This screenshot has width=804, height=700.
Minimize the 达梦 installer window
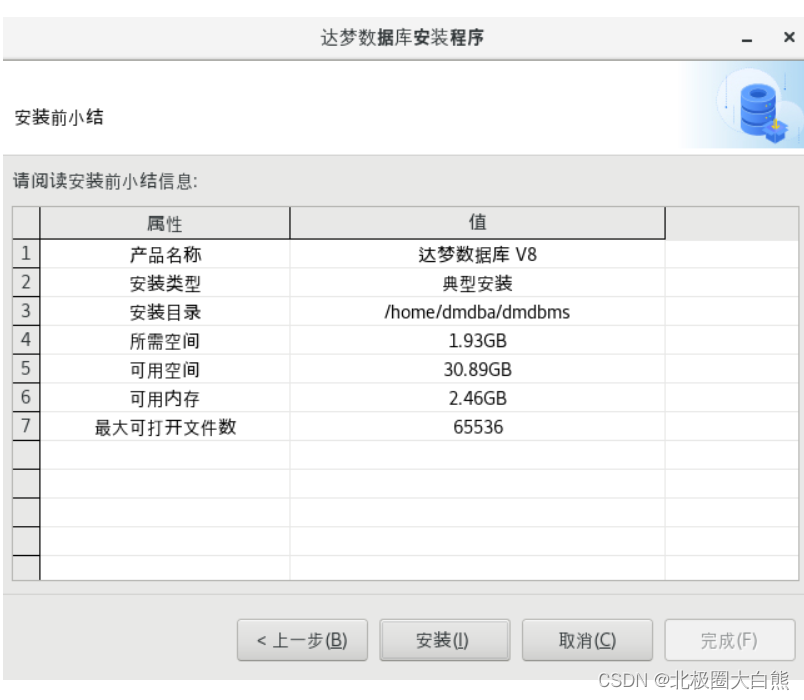click(x=747, y=39)
